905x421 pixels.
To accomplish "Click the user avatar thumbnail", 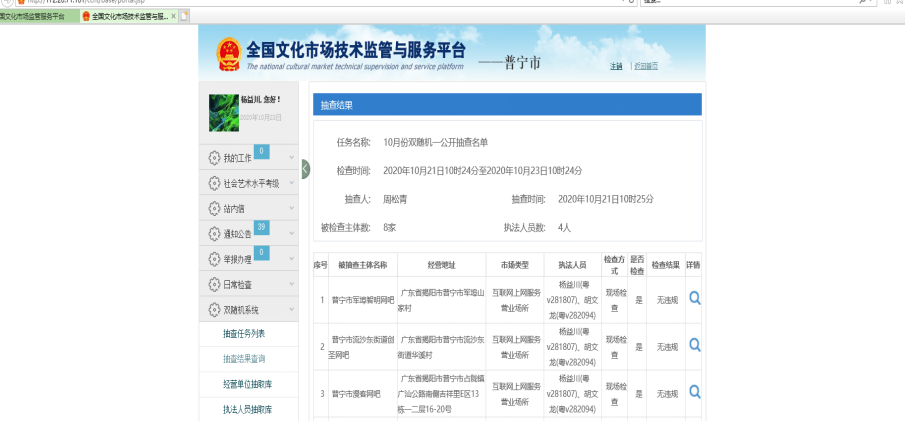I will [x=222, y=112].
